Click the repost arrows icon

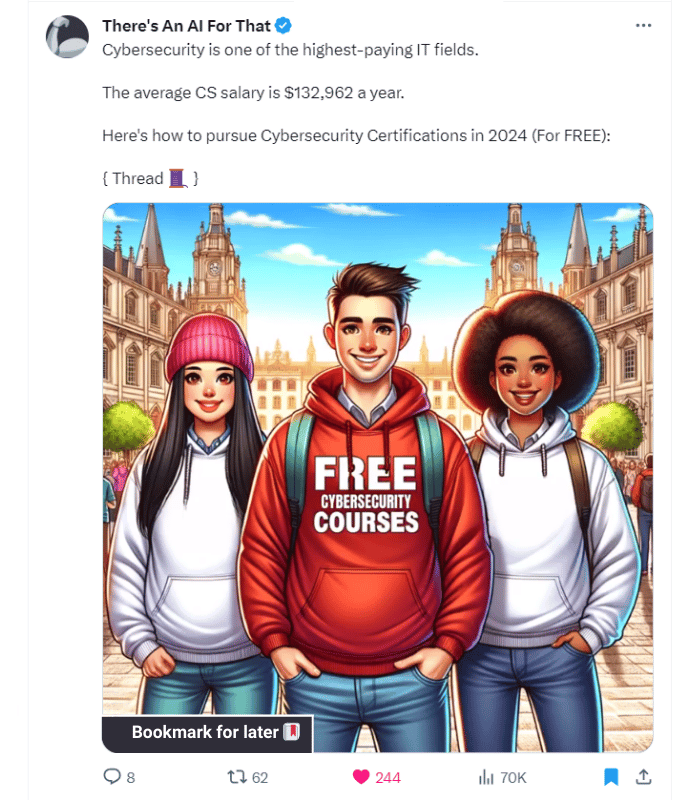(237, 777)
